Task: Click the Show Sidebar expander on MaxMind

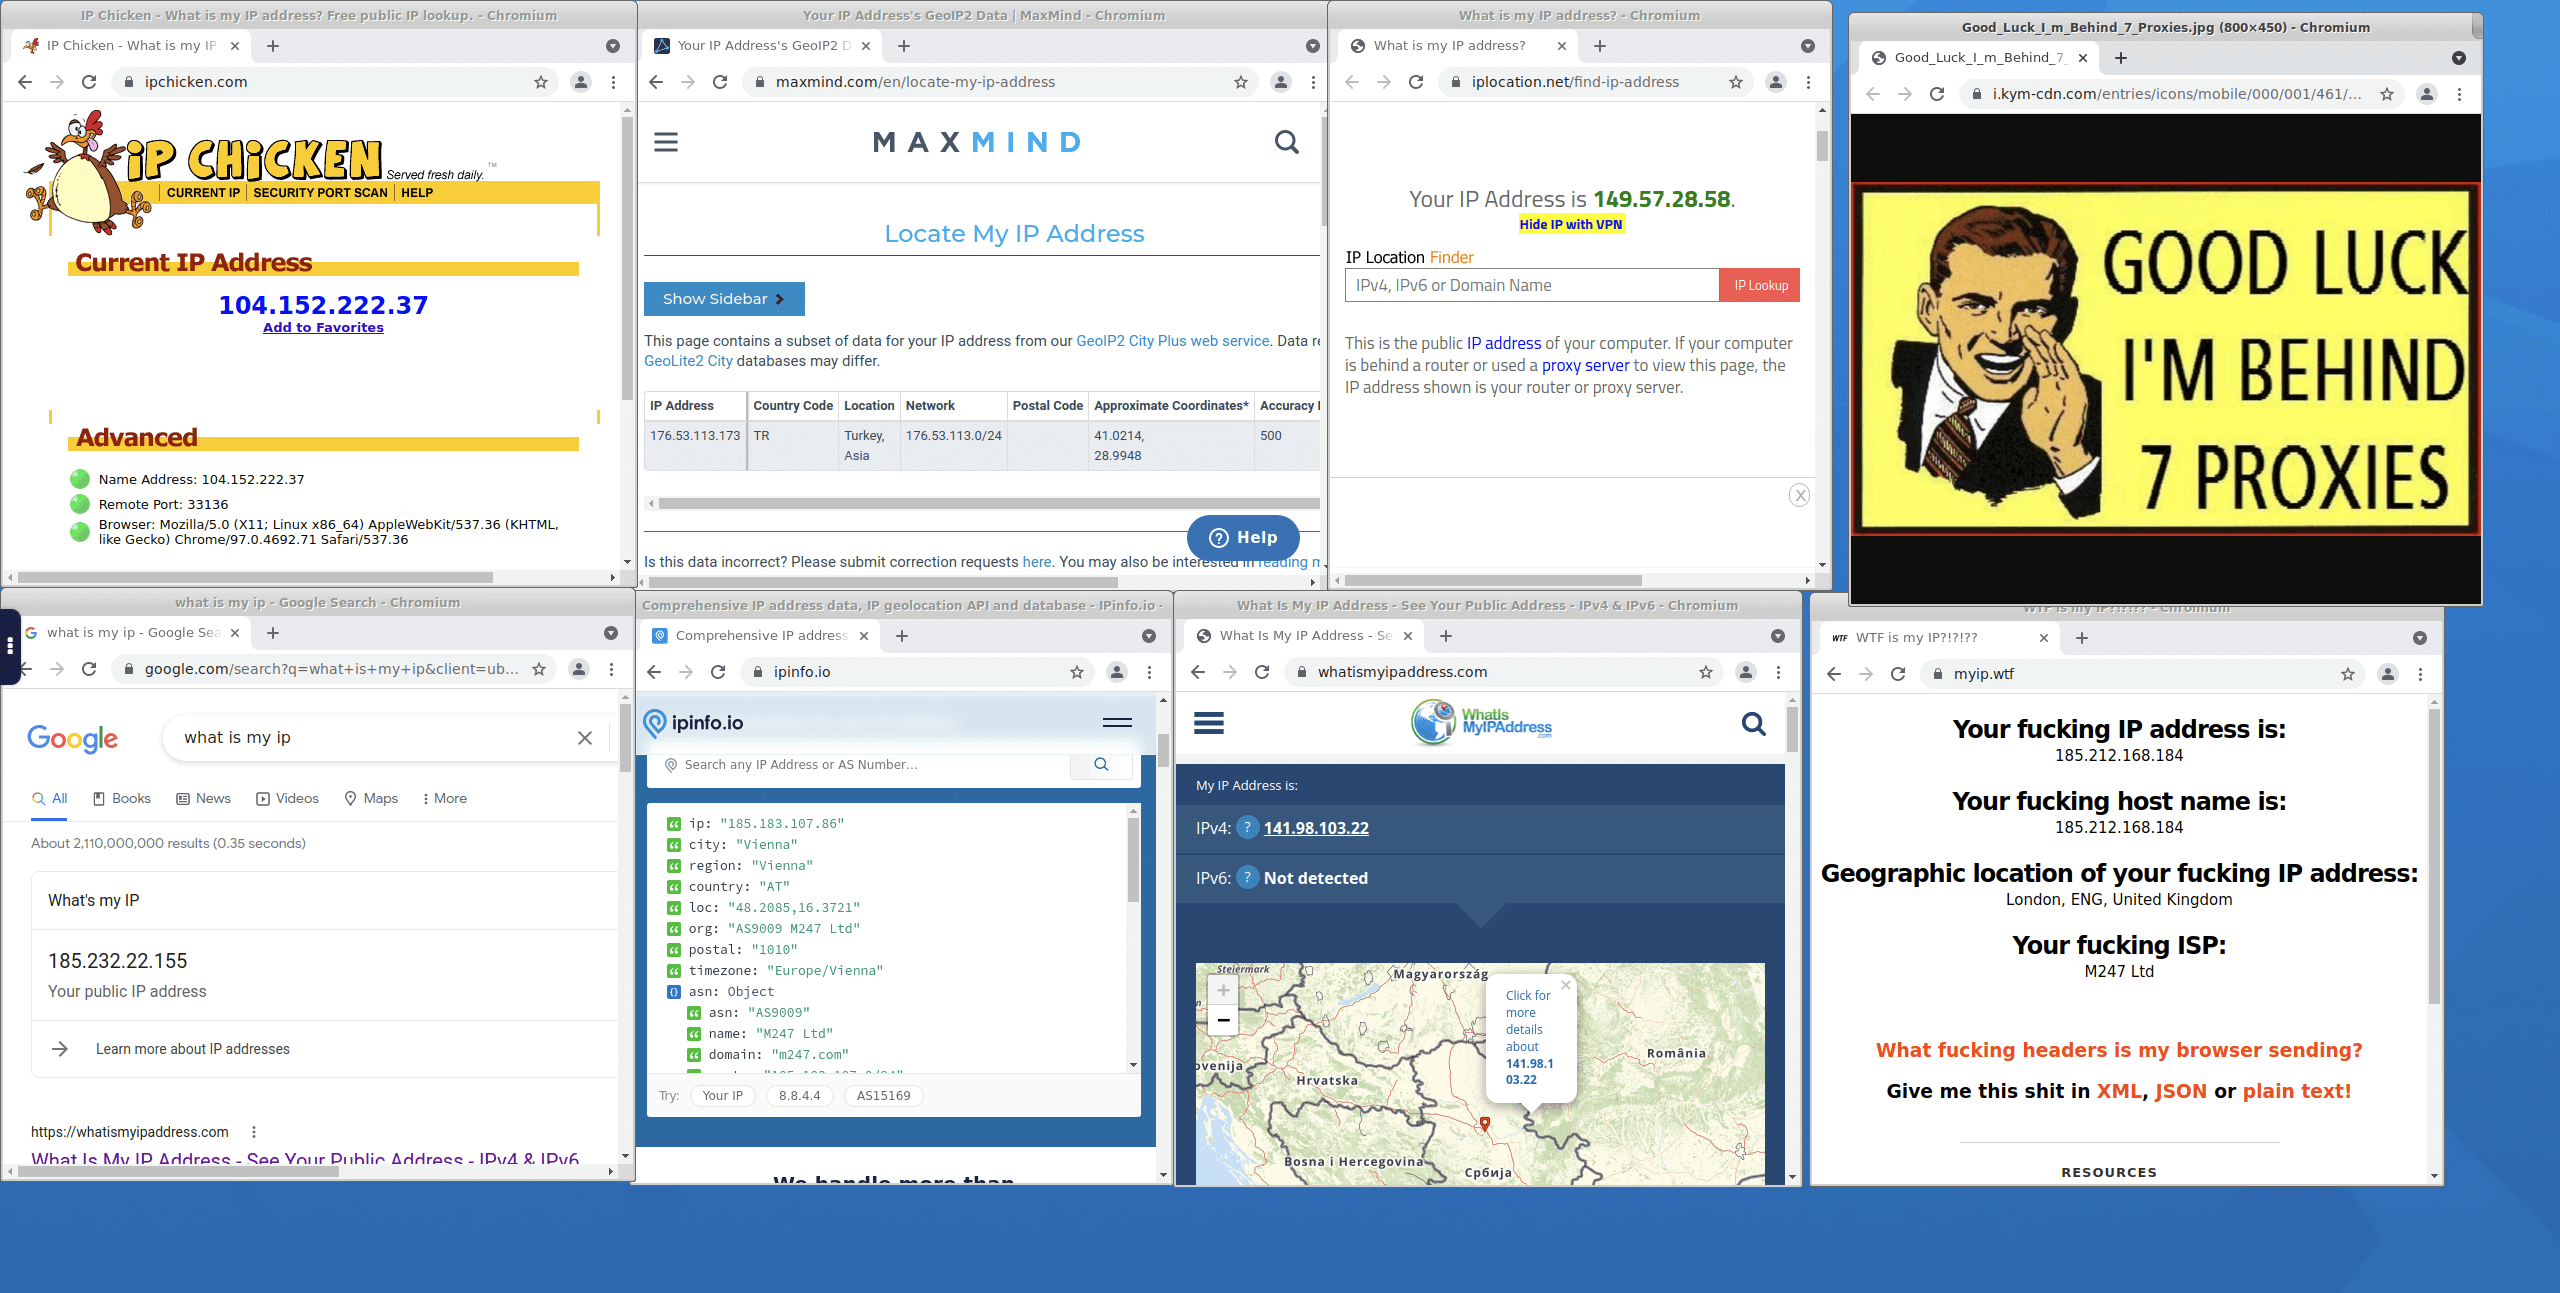Action: pyautogui.click(x=723, y=298)
